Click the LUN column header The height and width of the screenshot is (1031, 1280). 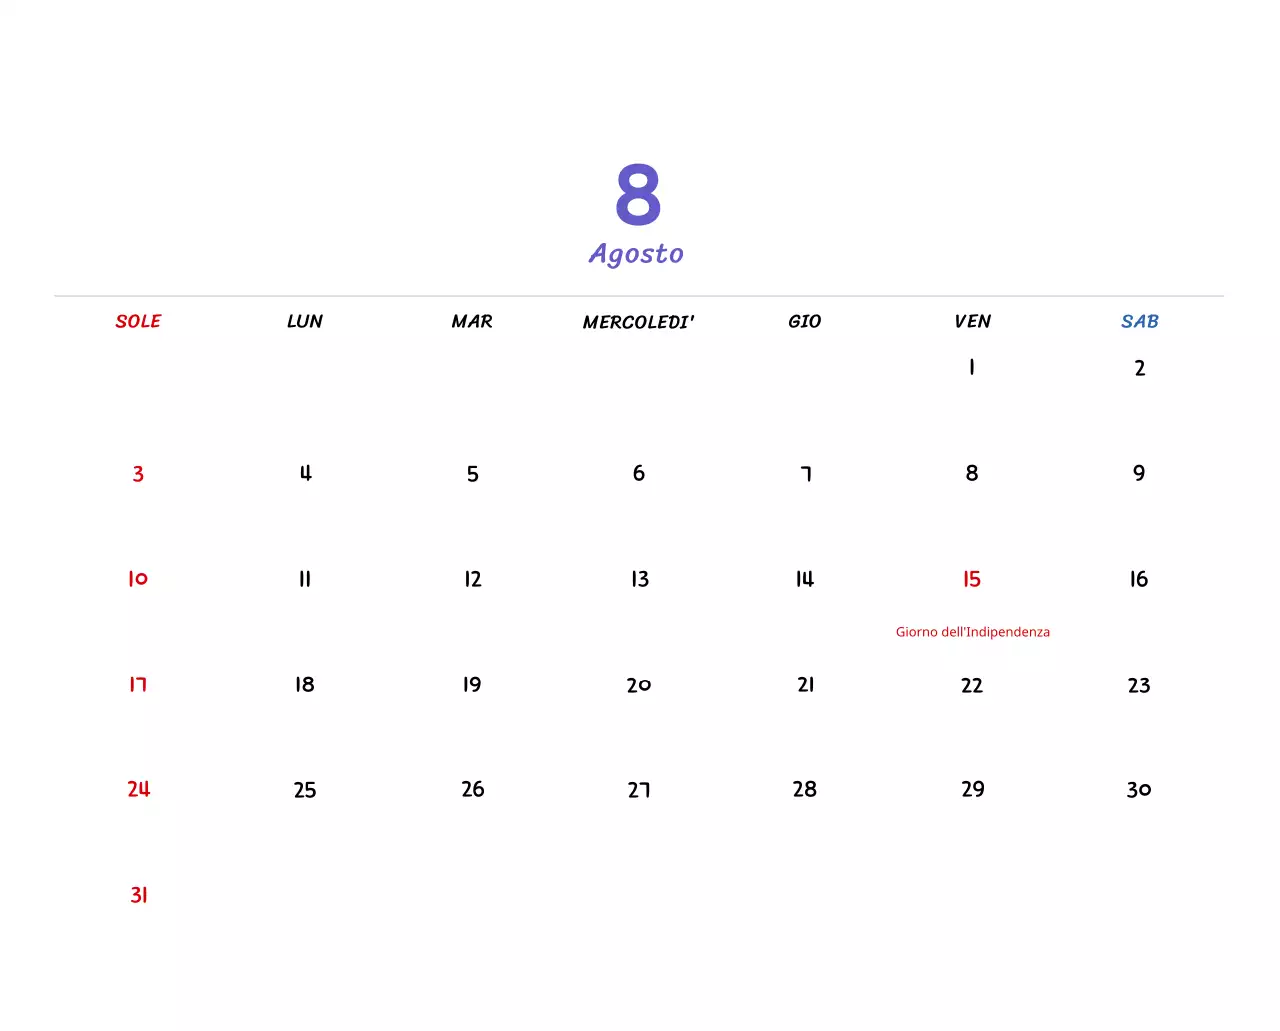304,321
